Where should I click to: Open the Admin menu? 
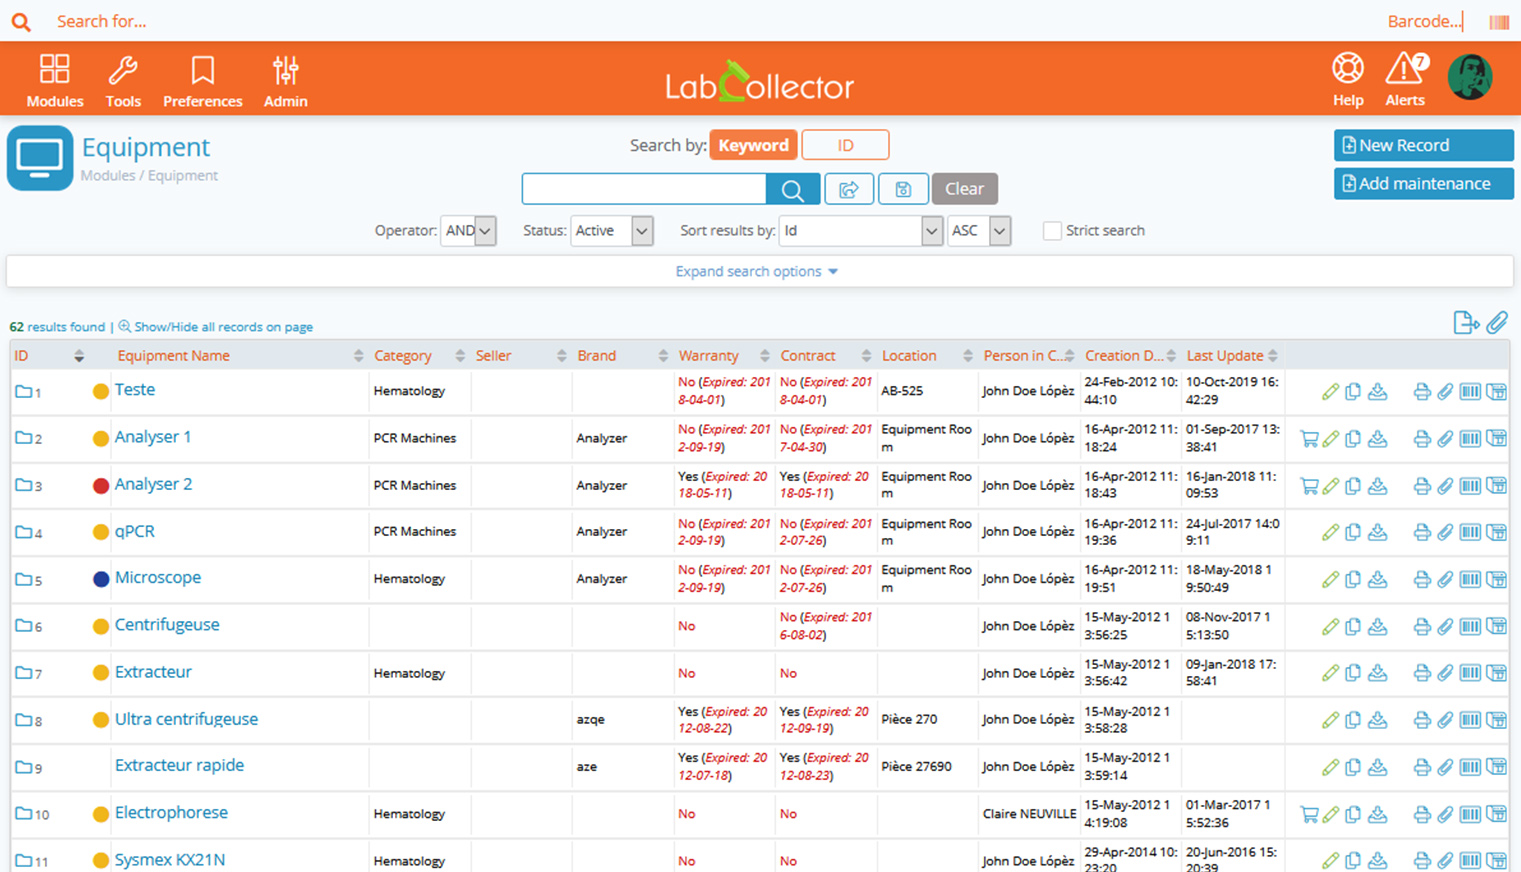tap(286, 80)
